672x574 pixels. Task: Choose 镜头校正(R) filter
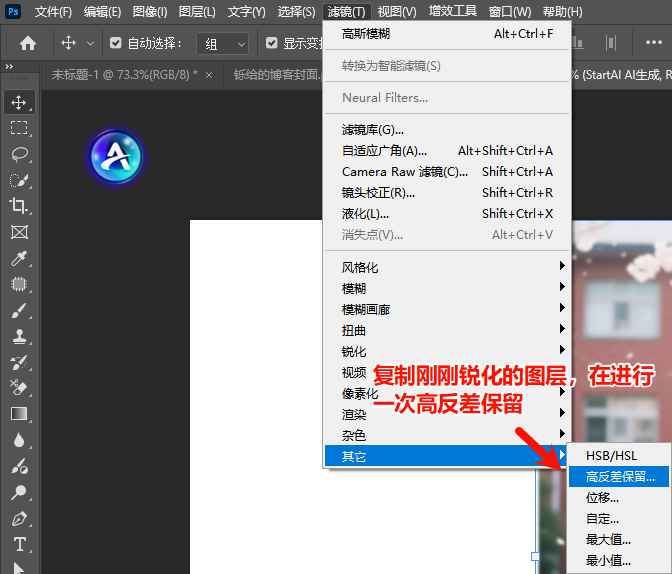(x=447, y=192)
